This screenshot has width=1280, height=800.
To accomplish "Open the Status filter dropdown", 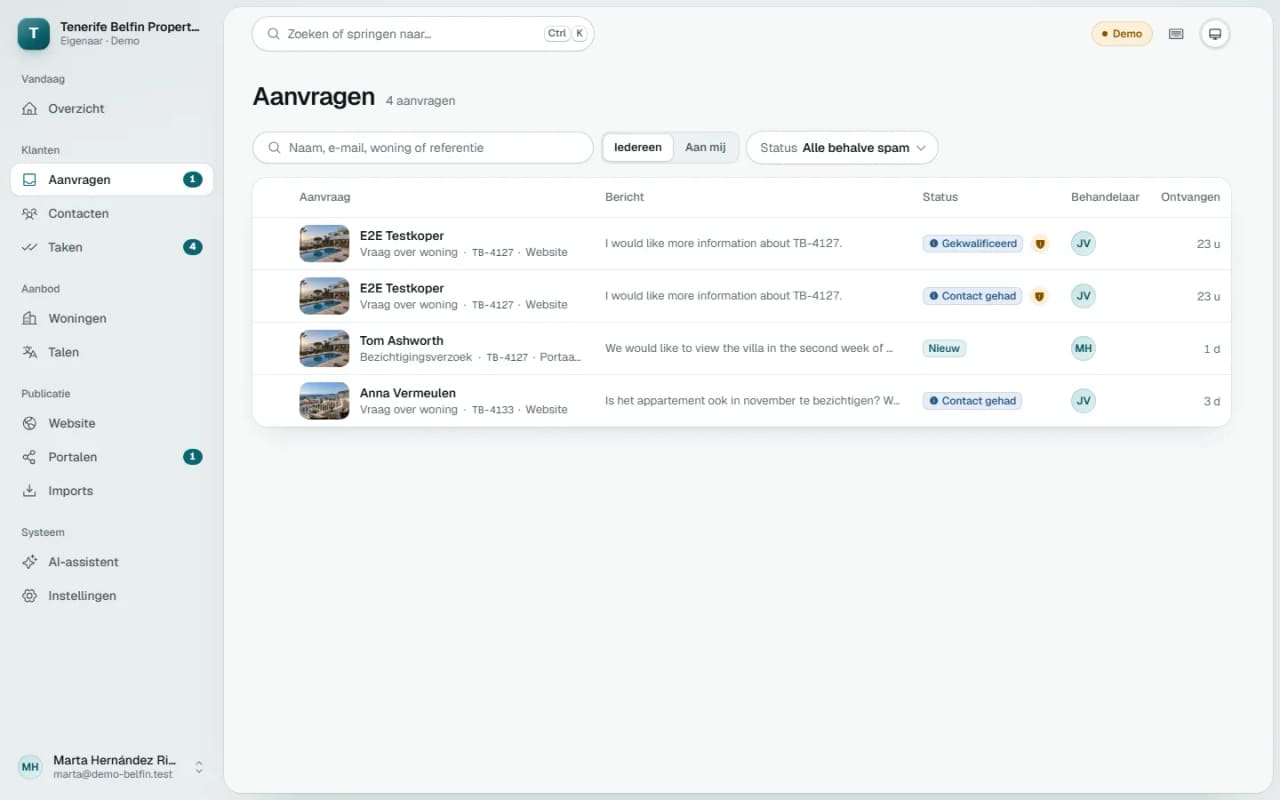I will coord(842,148).
